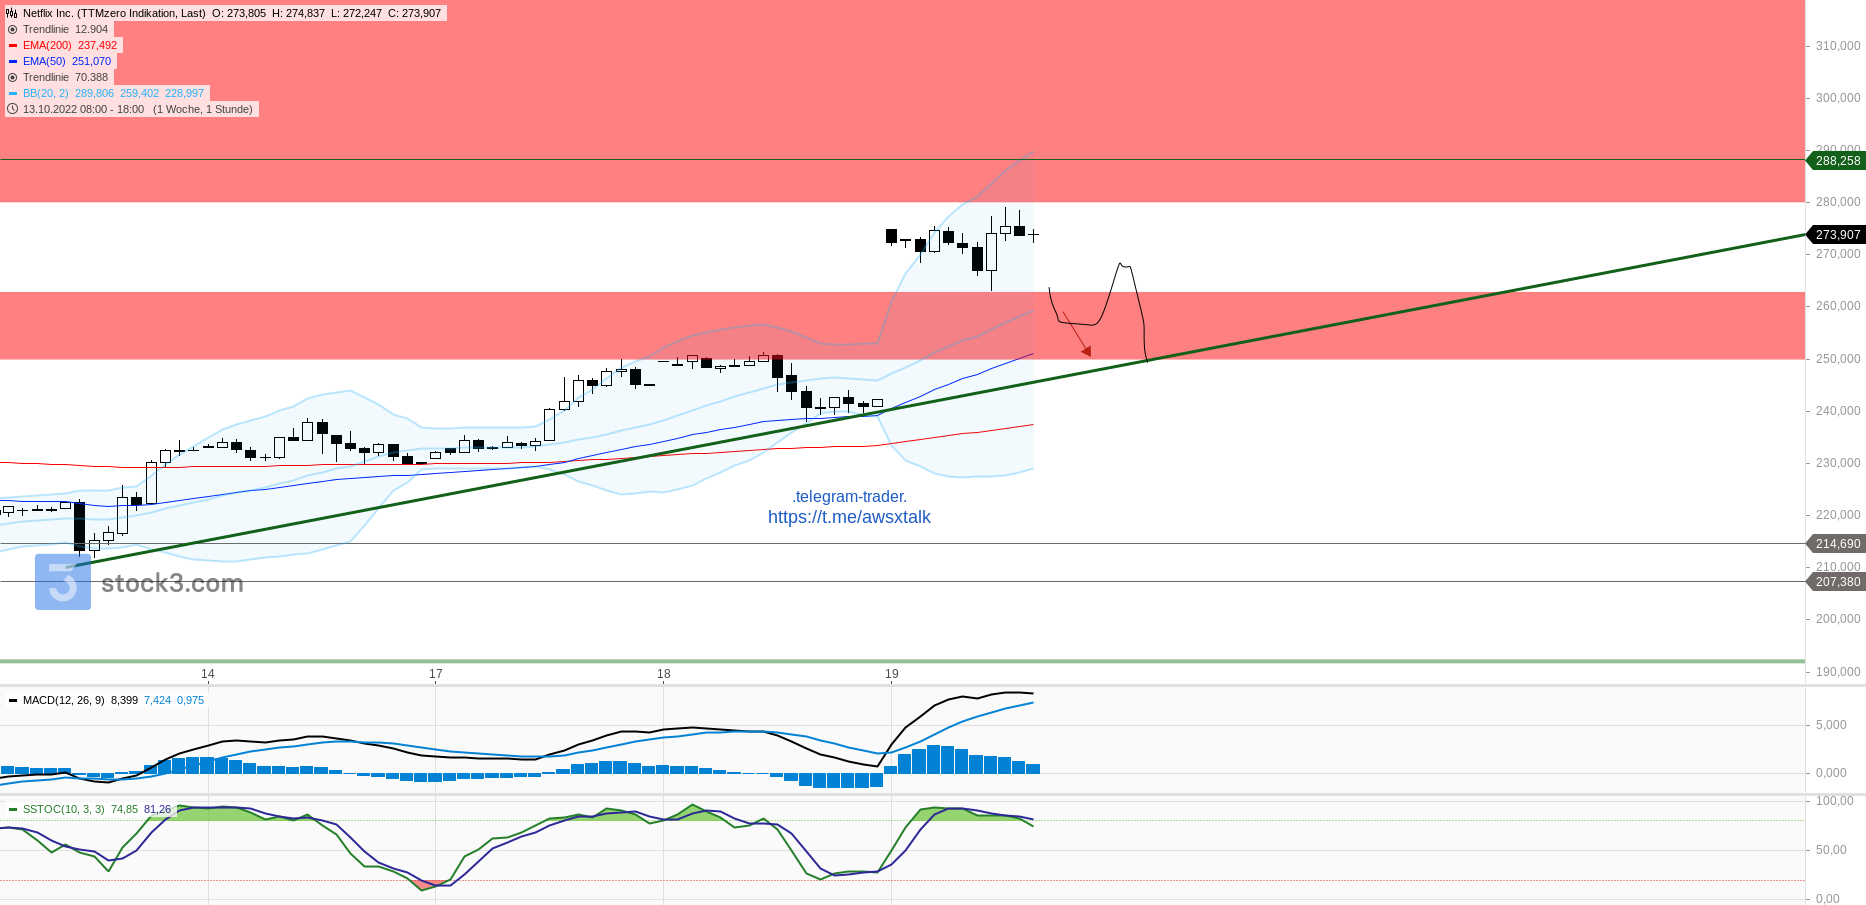
Task: Select the EMA(200) 237,492 legend entry
Action: point(70,45)
